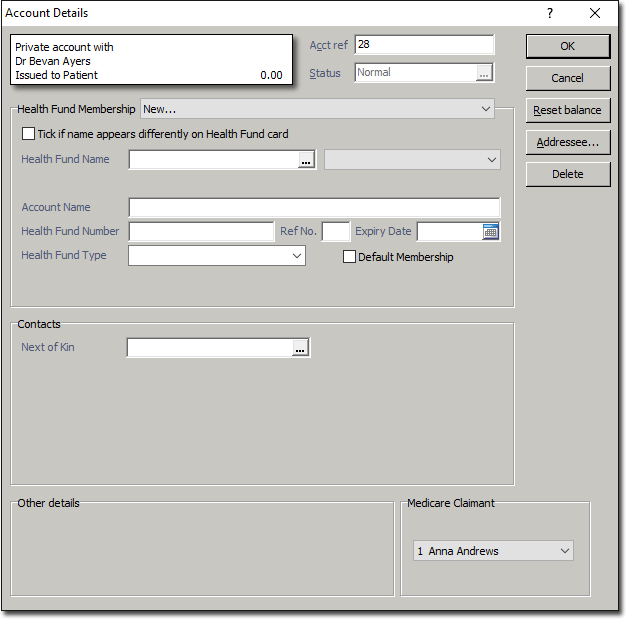Expand the dropdown beside Health Fund Name

click(491, 160)
